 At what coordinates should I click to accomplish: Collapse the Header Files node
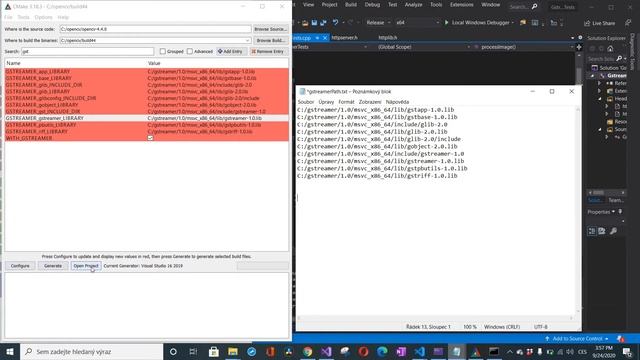click(599, 99)
